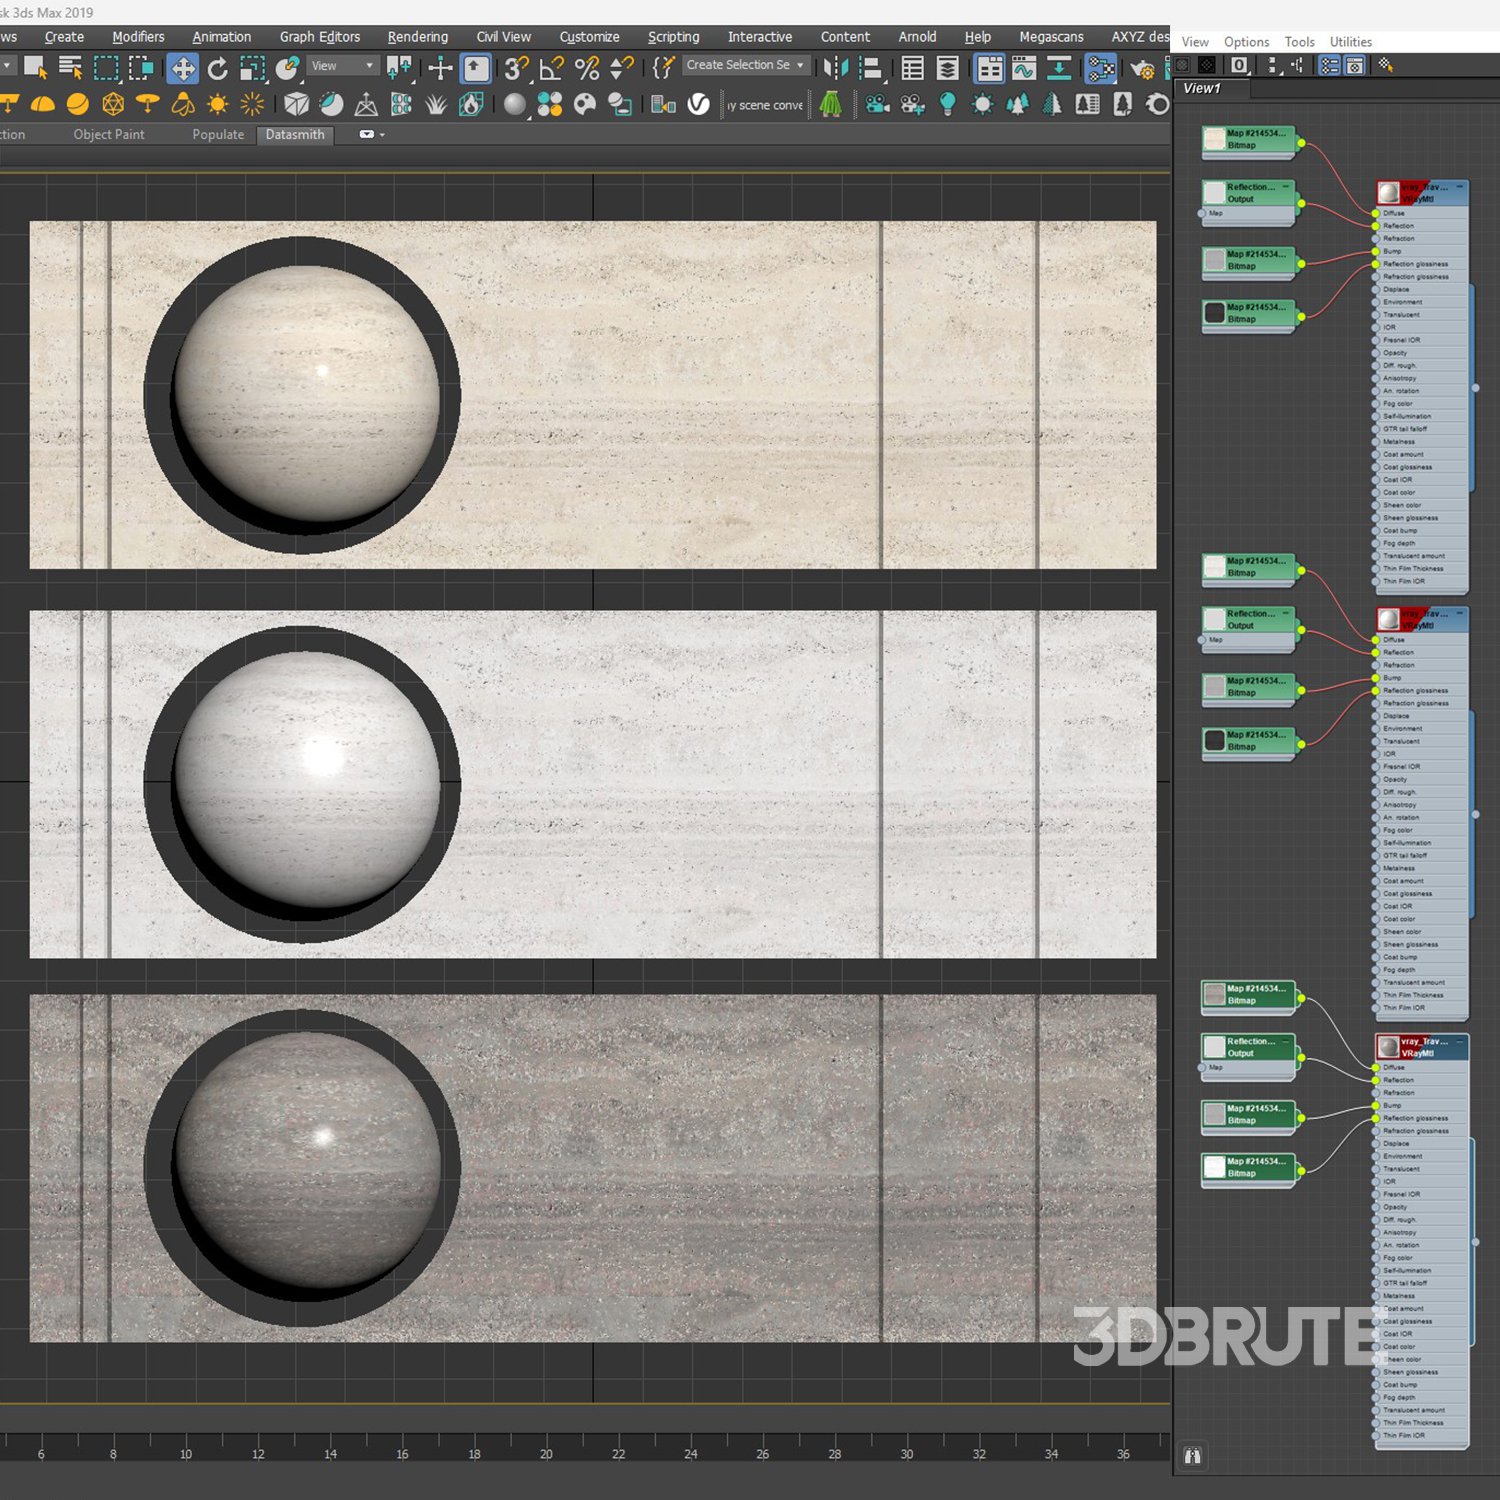The width and height of the screenshot is (1500, 1500).
Task: Collapse the top VRayMtl node
Action: (x=1459, y=187)
